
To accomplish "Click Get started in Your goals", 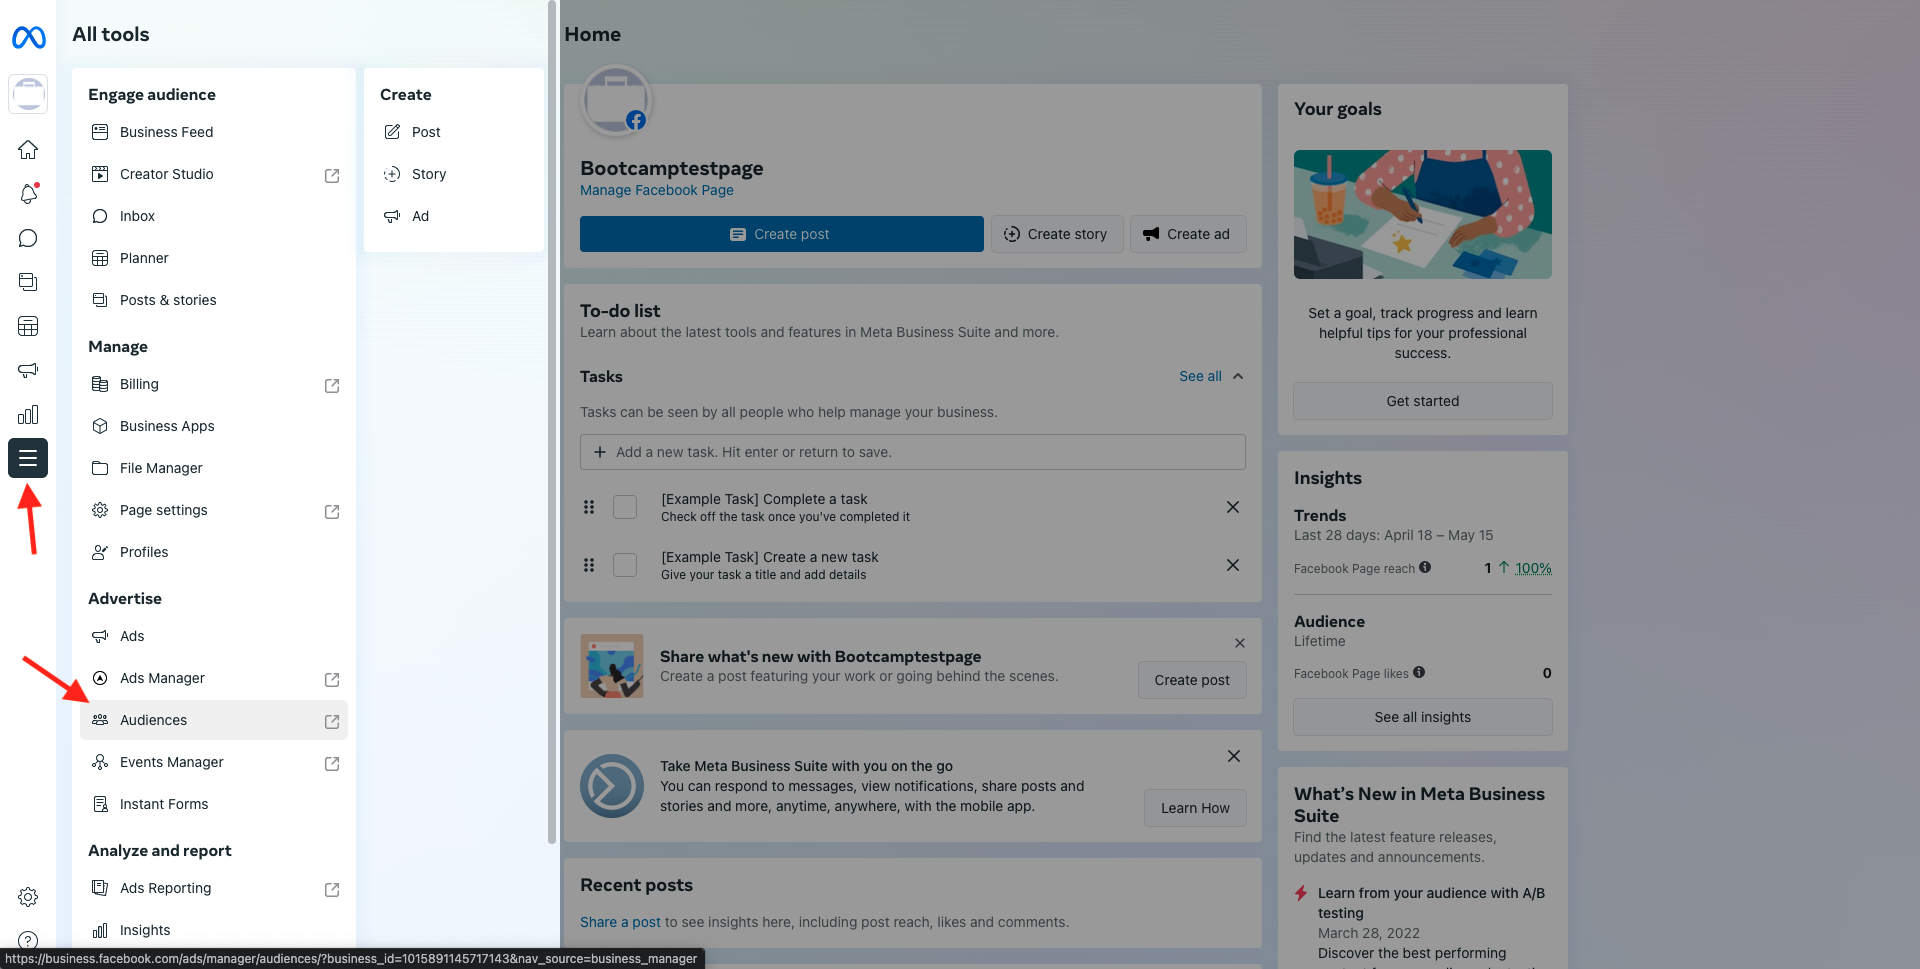I will 1423,401.
